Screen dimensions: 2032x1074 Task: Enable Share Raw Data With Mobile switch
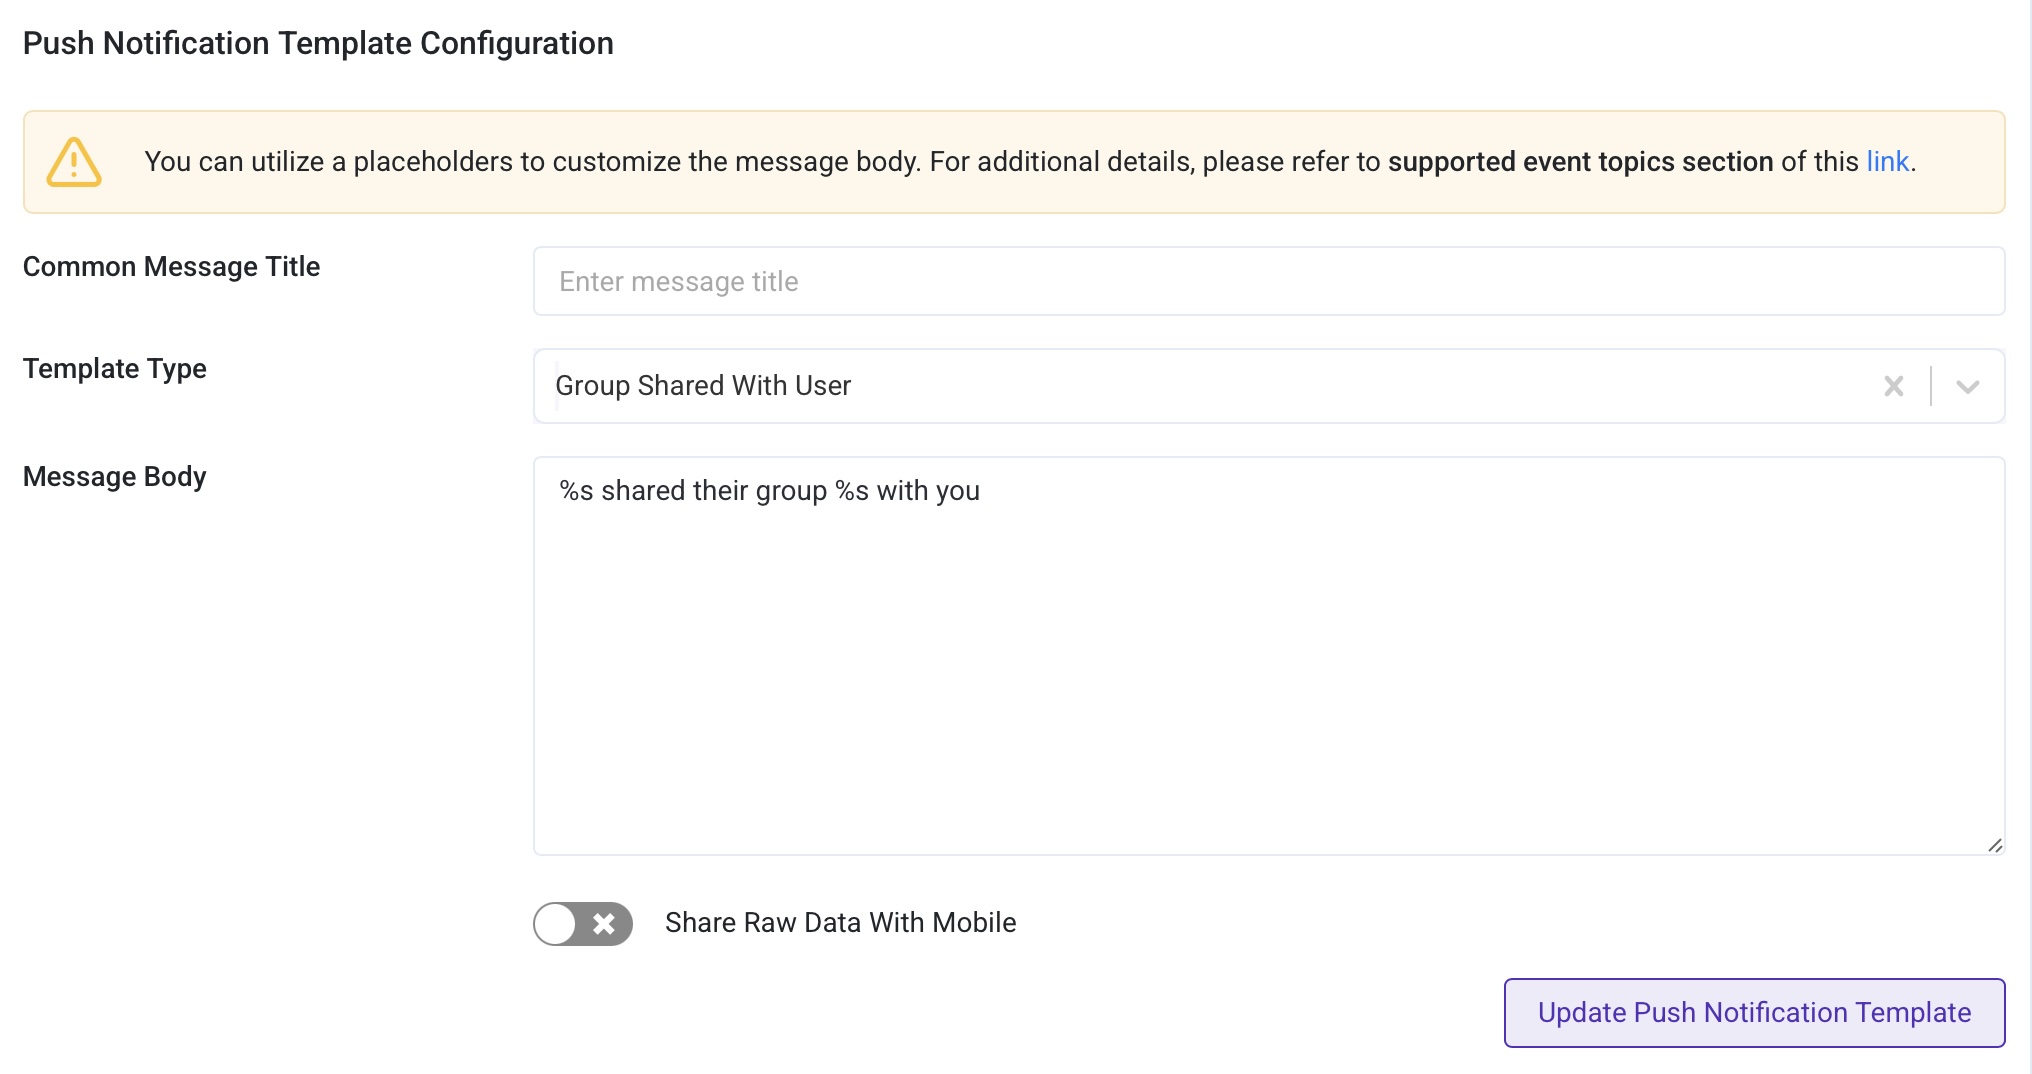tap(582, 923)
